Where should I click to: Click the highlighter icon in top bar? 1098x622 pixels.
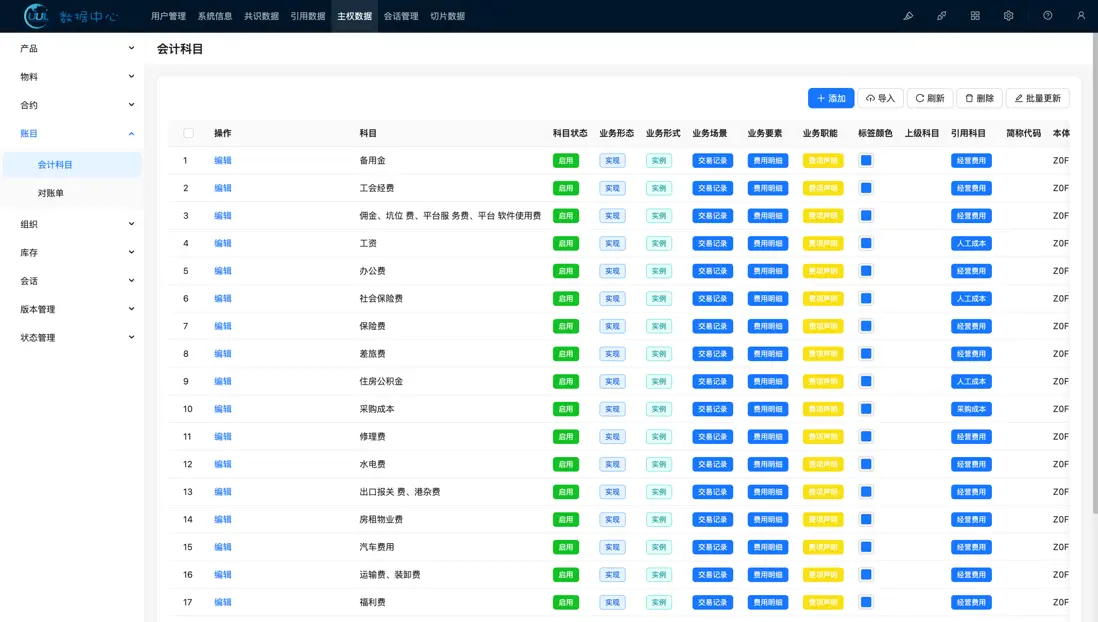point(908,15)
